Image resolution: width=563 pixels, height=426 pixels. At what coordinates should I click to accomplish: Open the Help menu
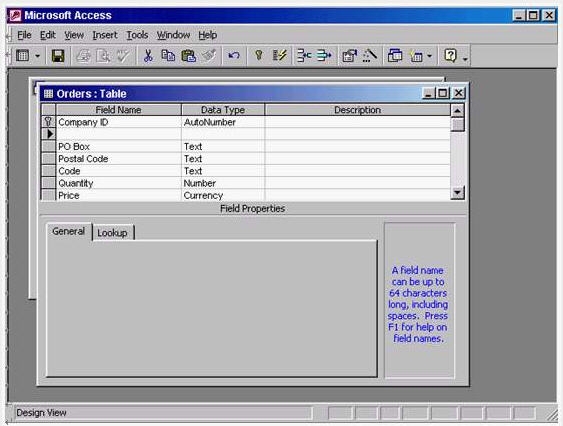coord(208,35)
